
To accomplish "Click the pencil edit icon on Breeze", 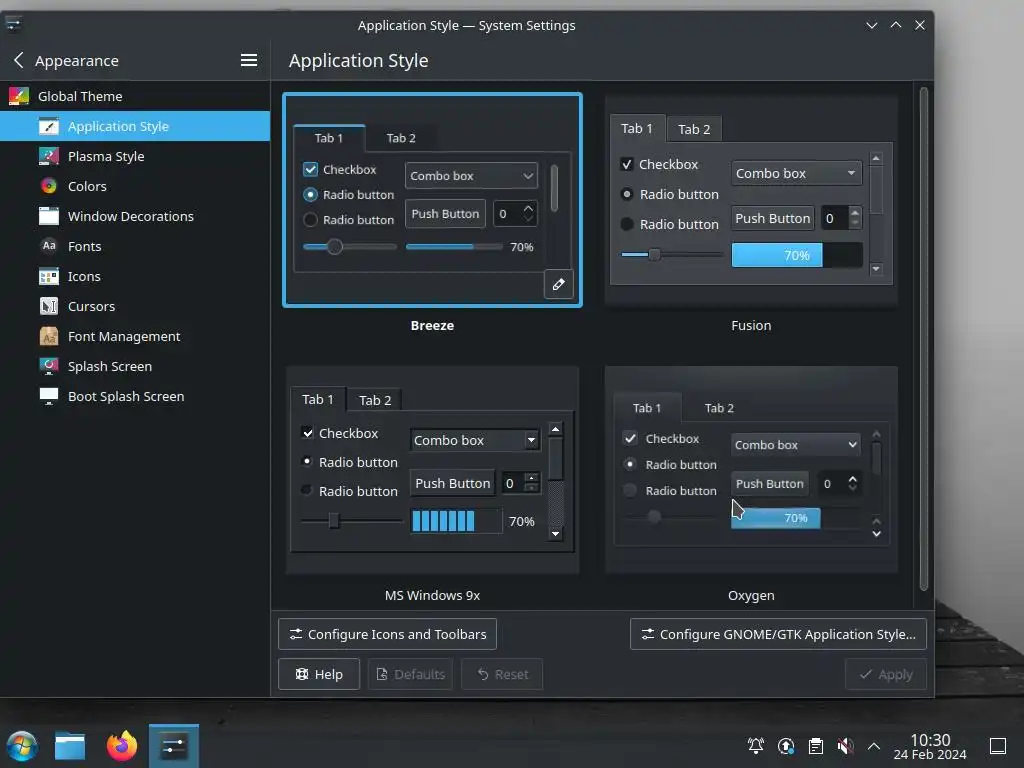I will coord(558,284).
